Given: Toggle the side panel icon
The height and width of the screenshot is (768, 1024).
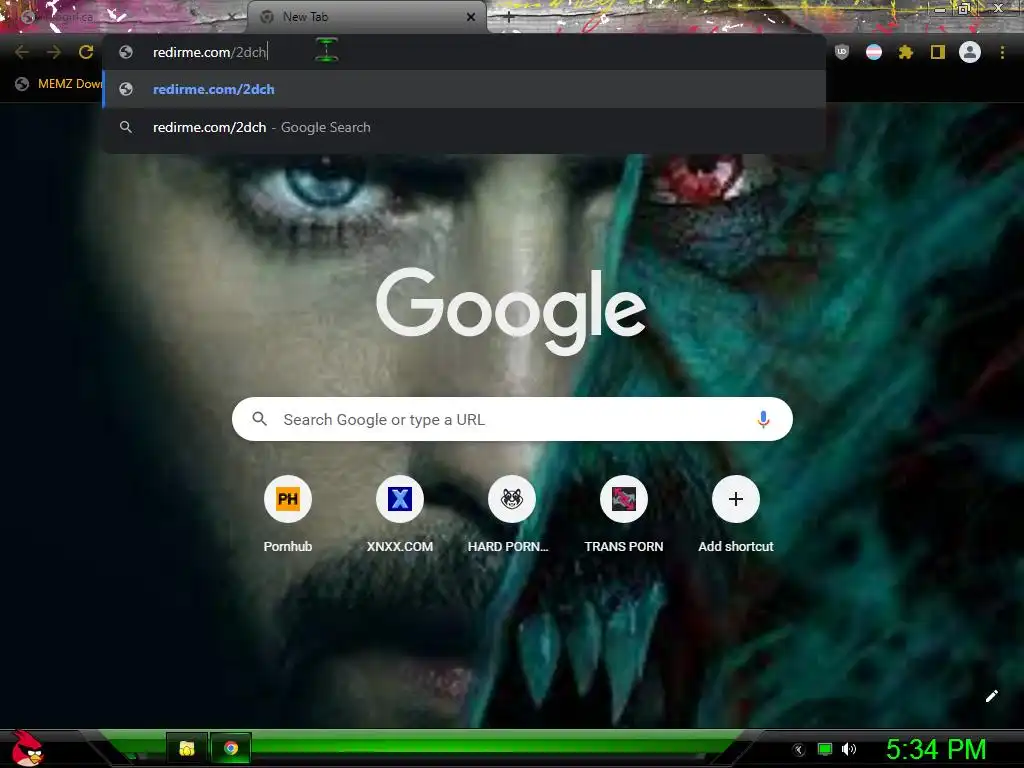Looking at the screenshot, I should tap(938, 52).
